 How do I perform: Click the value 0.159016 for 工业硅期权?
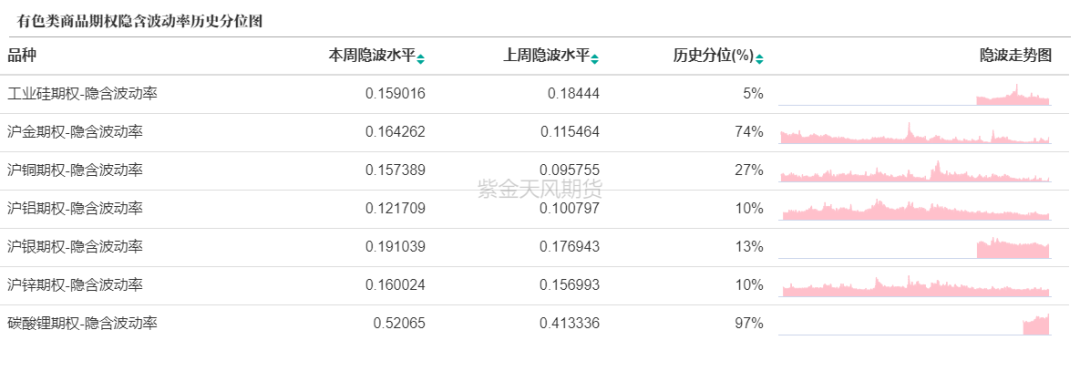click(395, 94)
